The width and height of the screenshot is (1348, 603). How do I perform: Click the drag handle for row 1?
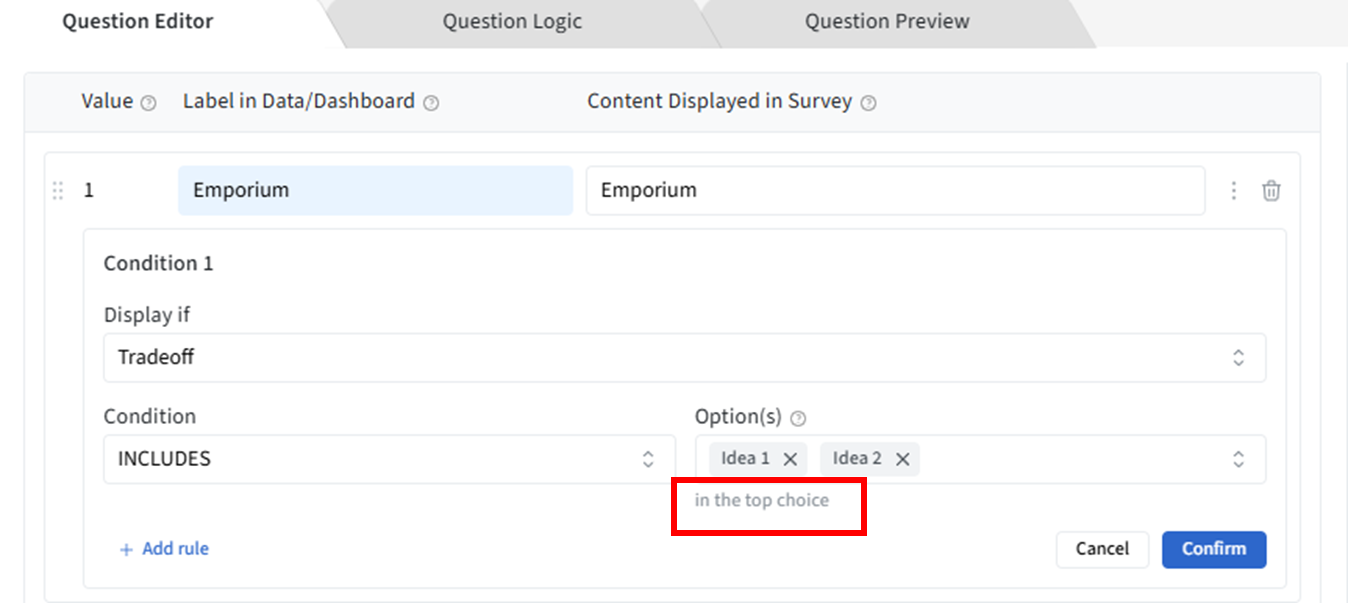click(x=57, y=190)
